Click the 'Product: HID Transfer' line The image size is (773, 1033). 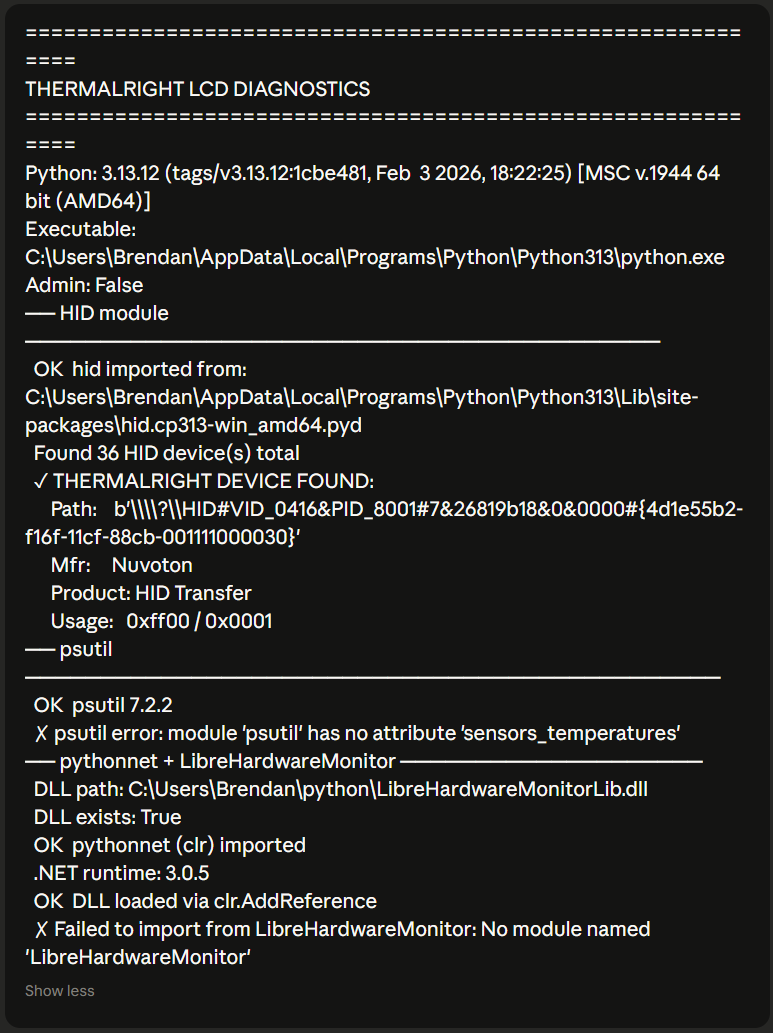pyautogui.click(x=151, y=593)
